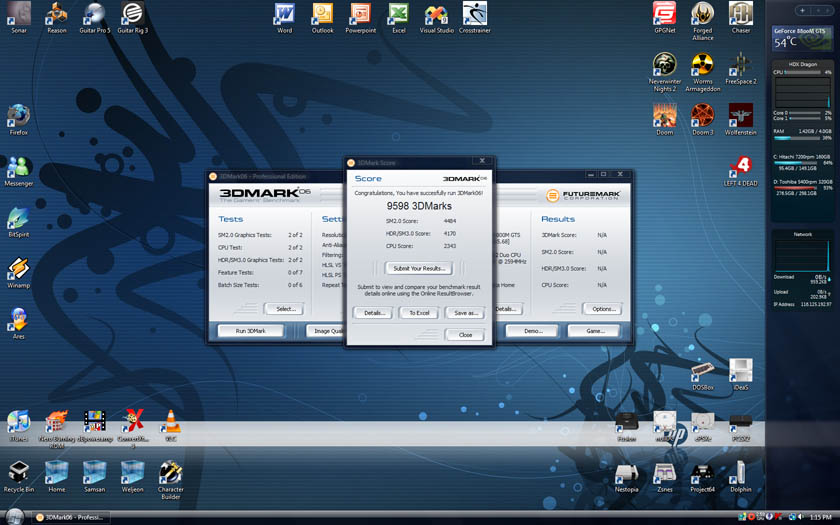Screen dimensions: 840x525
Task: Launch the Project64 shortcut
Action: click(x=703, y=476)
